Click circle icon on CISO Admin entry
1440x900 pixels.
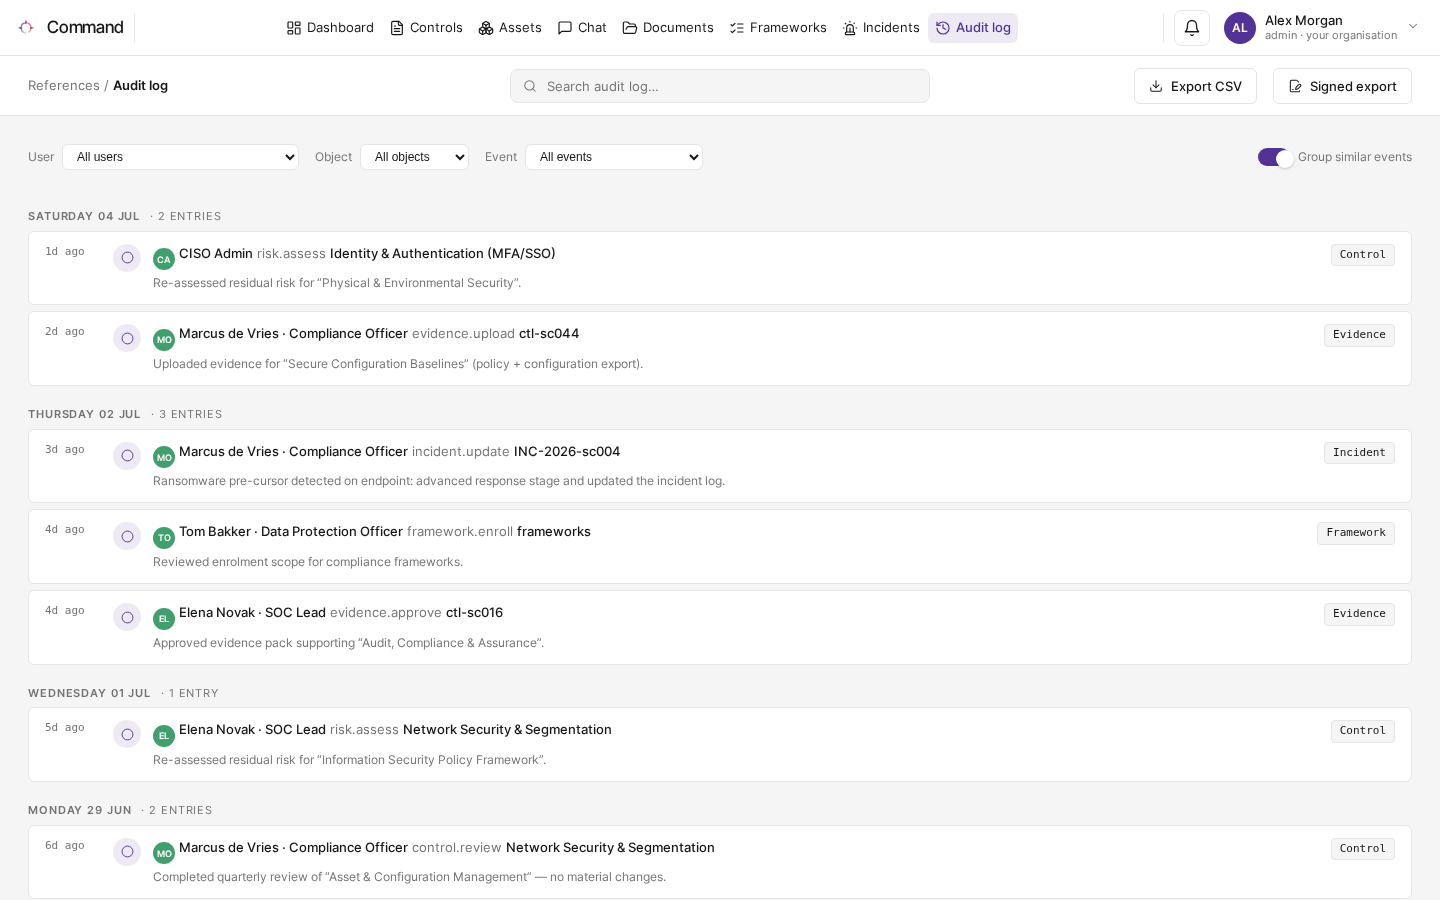coord(127,258)
